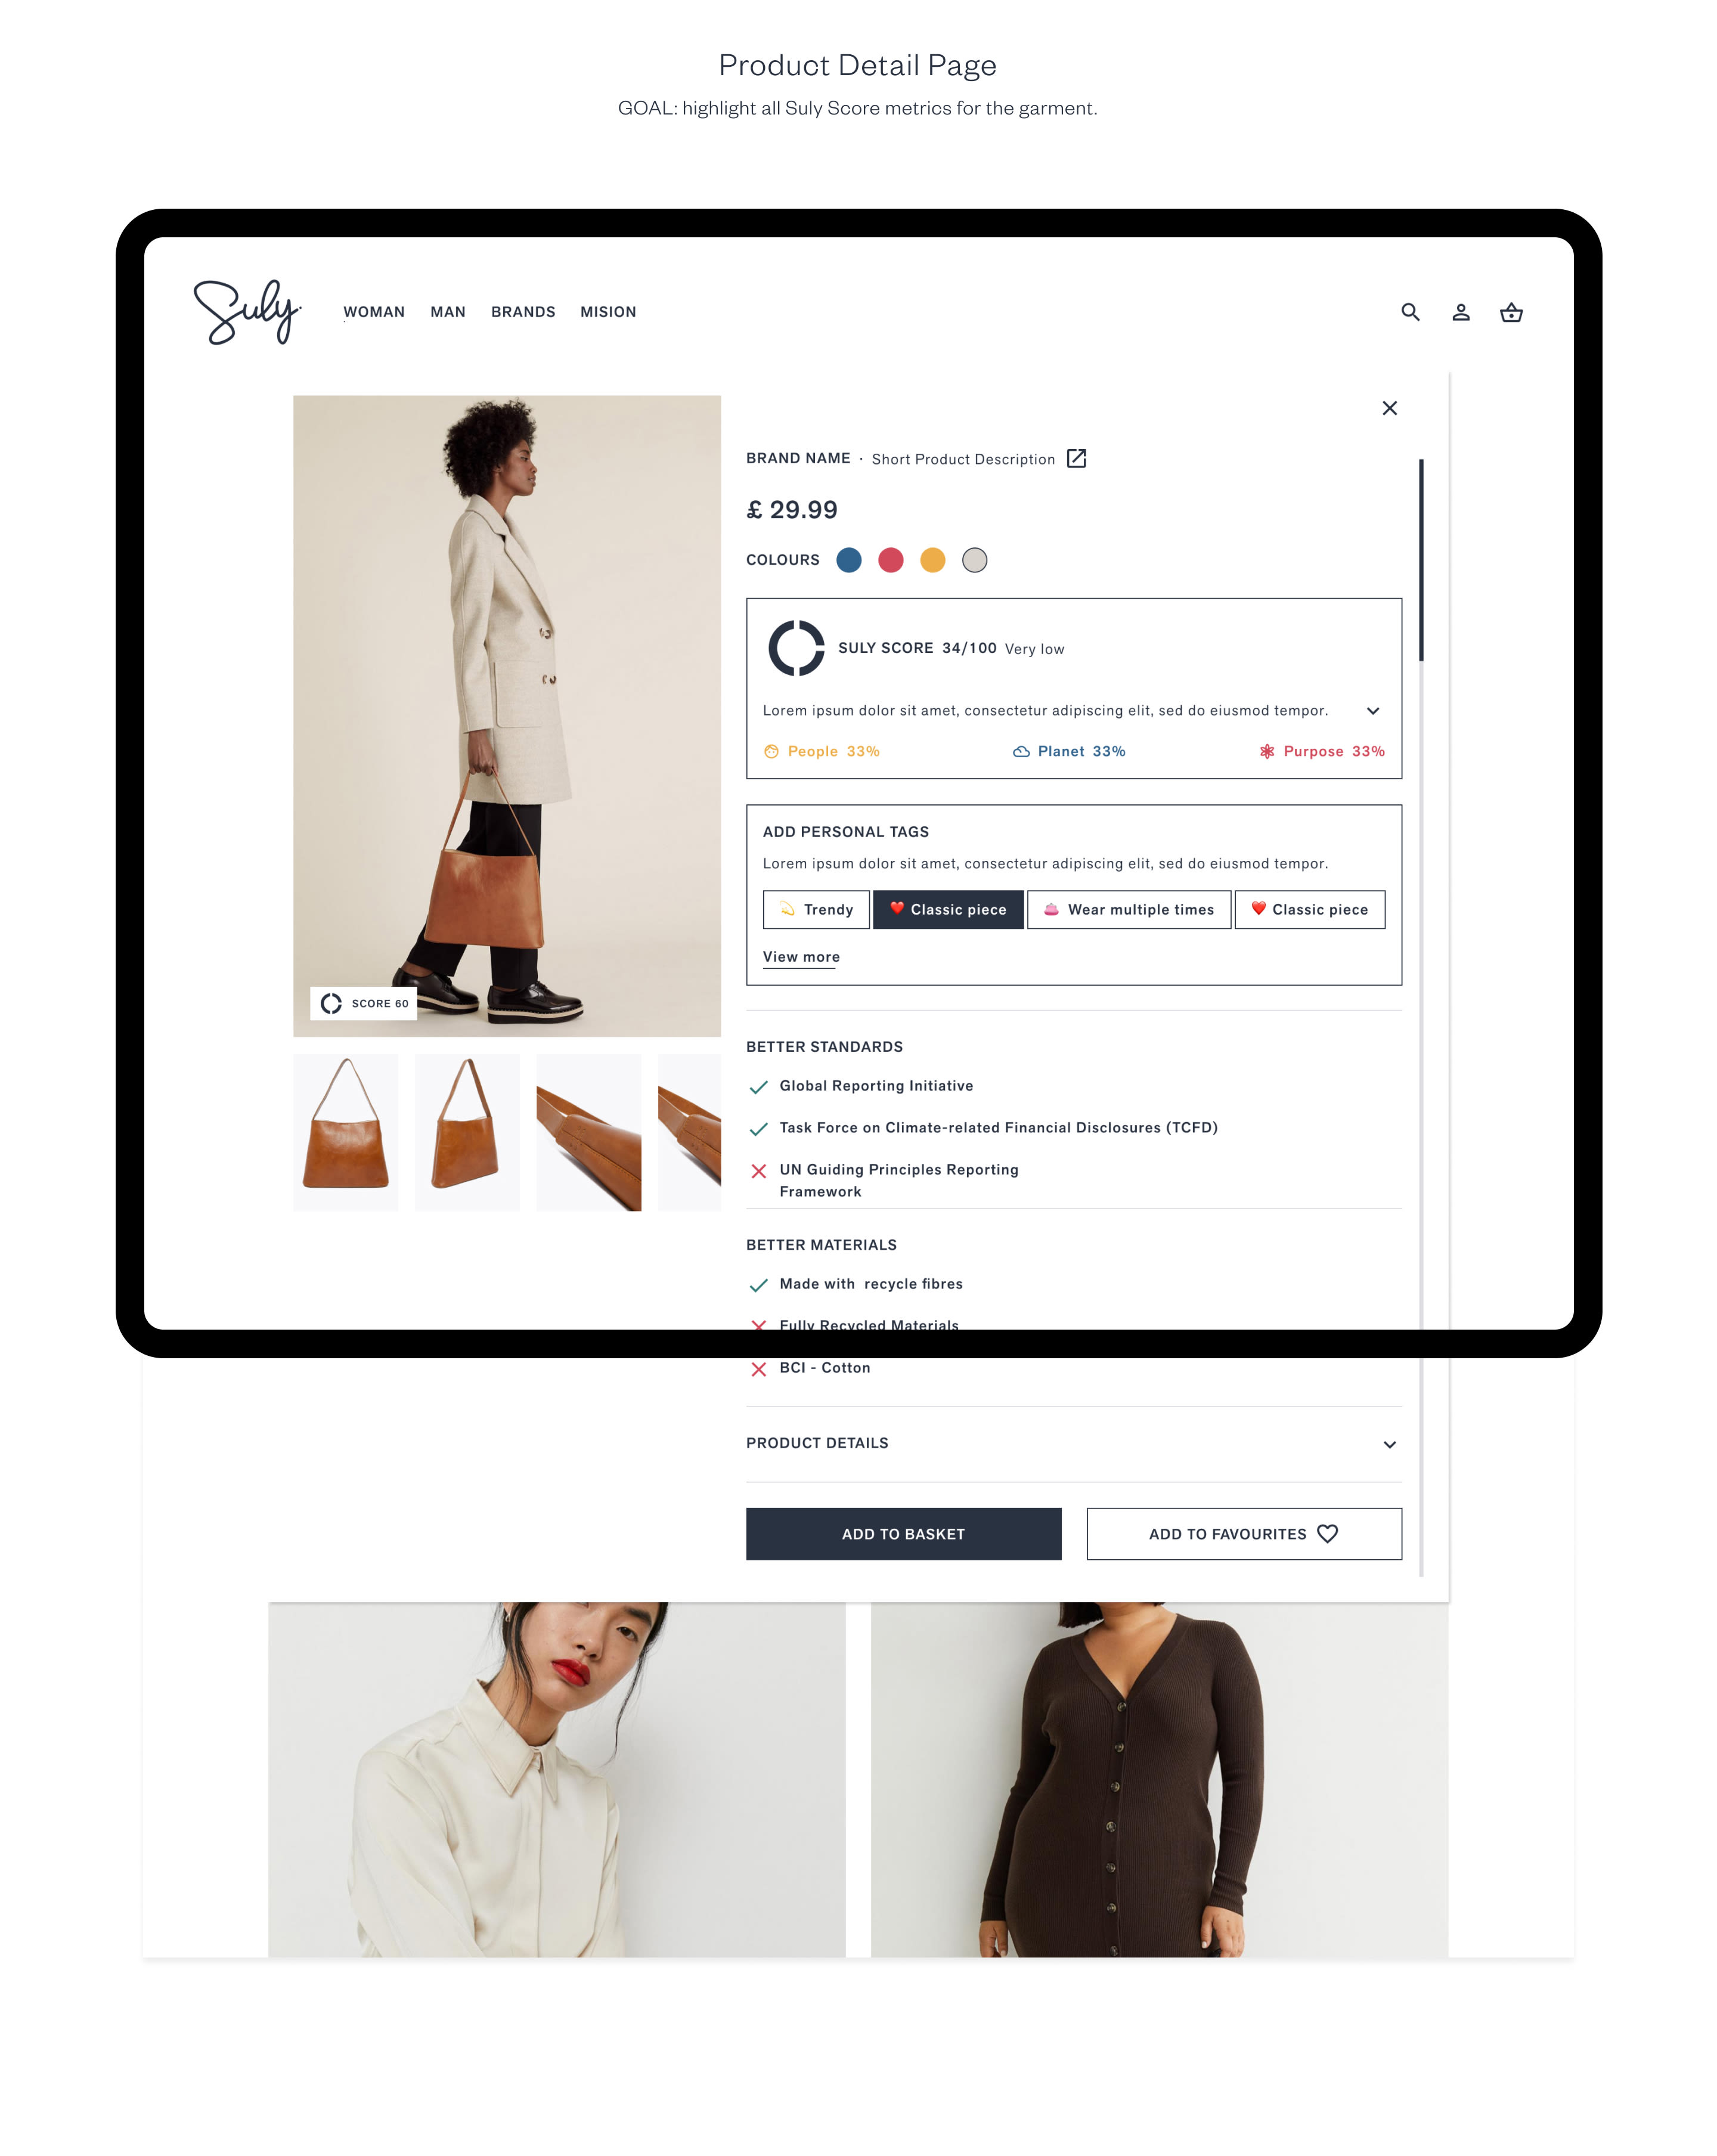Open the WOMAN menu item
This screenshot has width=1717, height=2156.
coord(374,312)
